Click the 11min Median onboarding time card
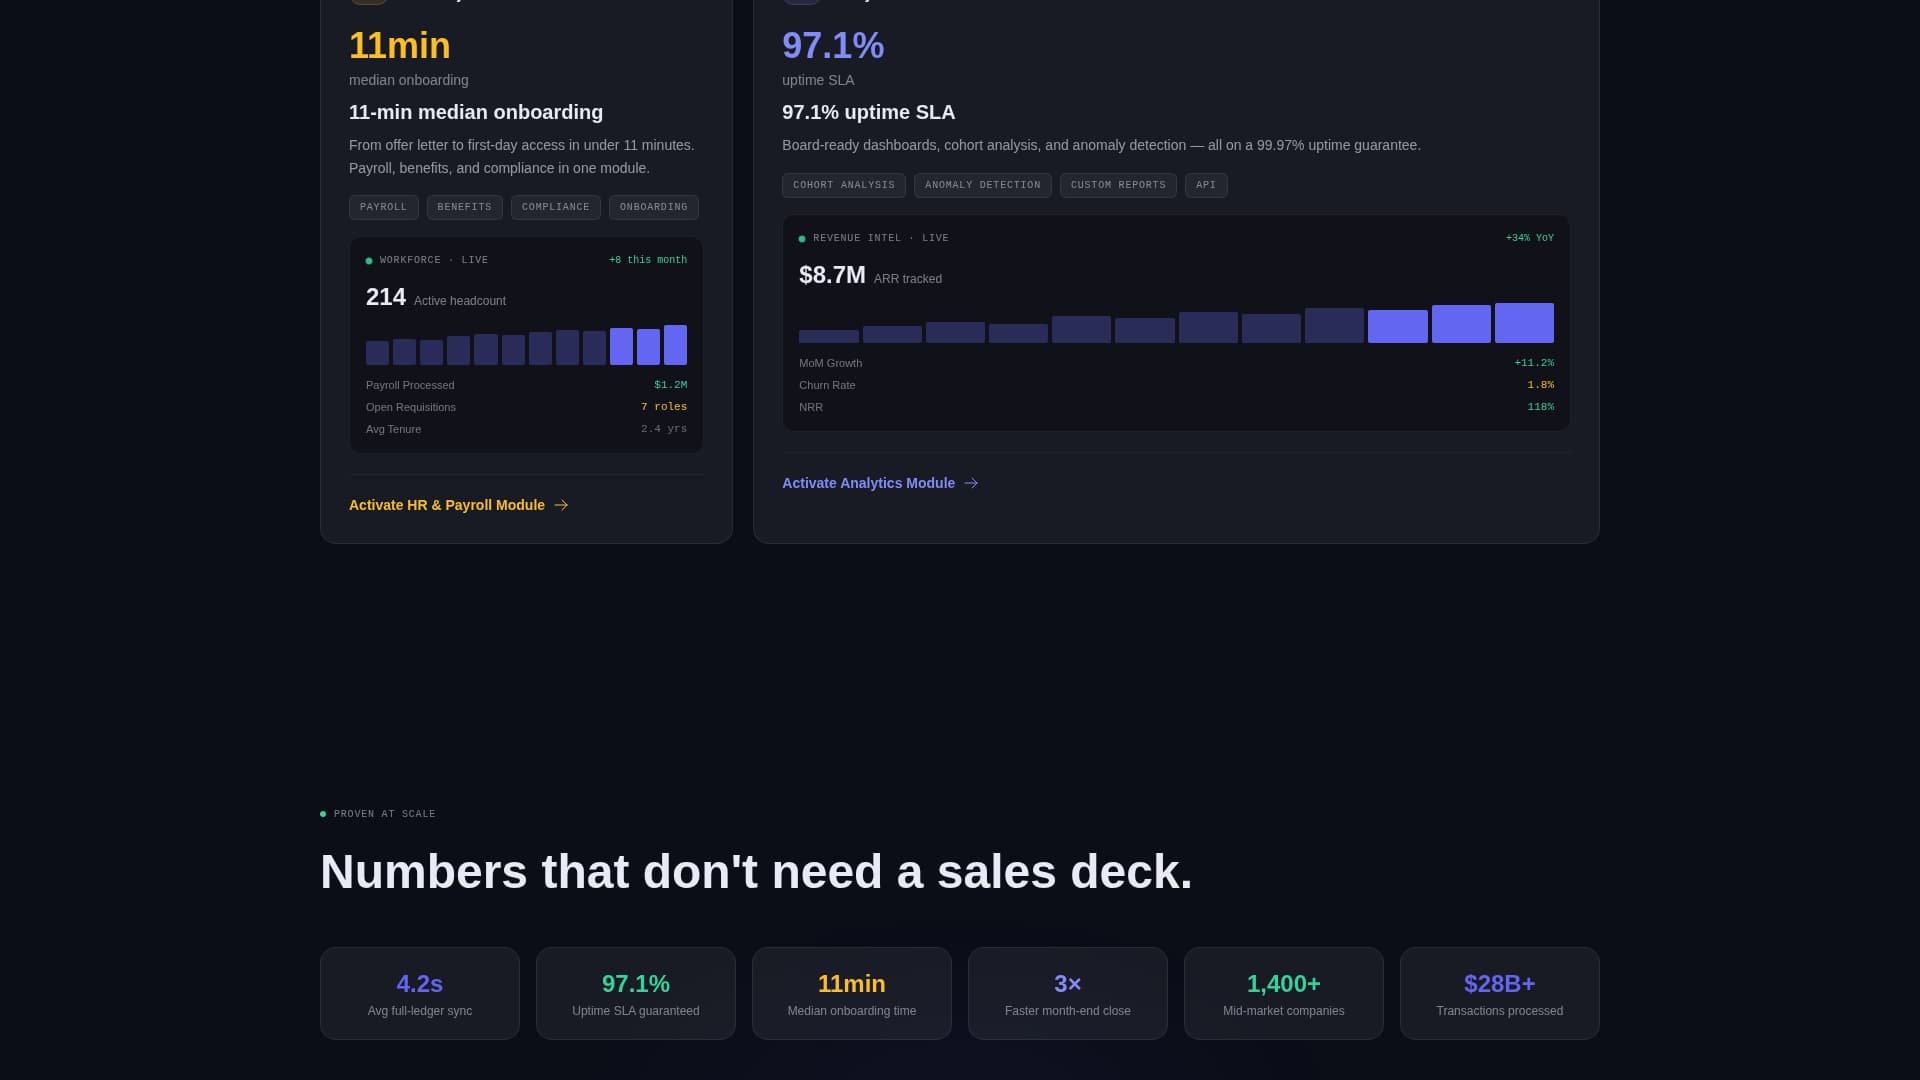Viewport: 1920px width, 1080px height. coord(852,993)
